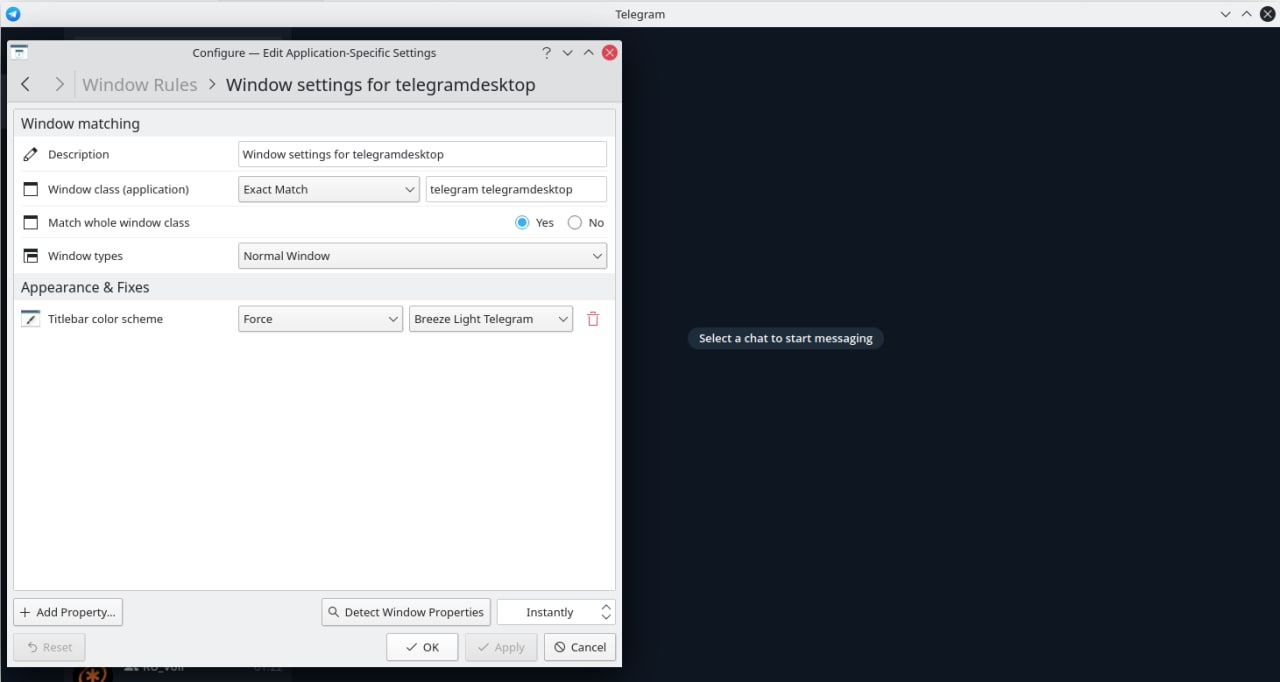Click the back arrow in Configure dialog
This screenshot has width=1280, height=682.
coord(26,85)
